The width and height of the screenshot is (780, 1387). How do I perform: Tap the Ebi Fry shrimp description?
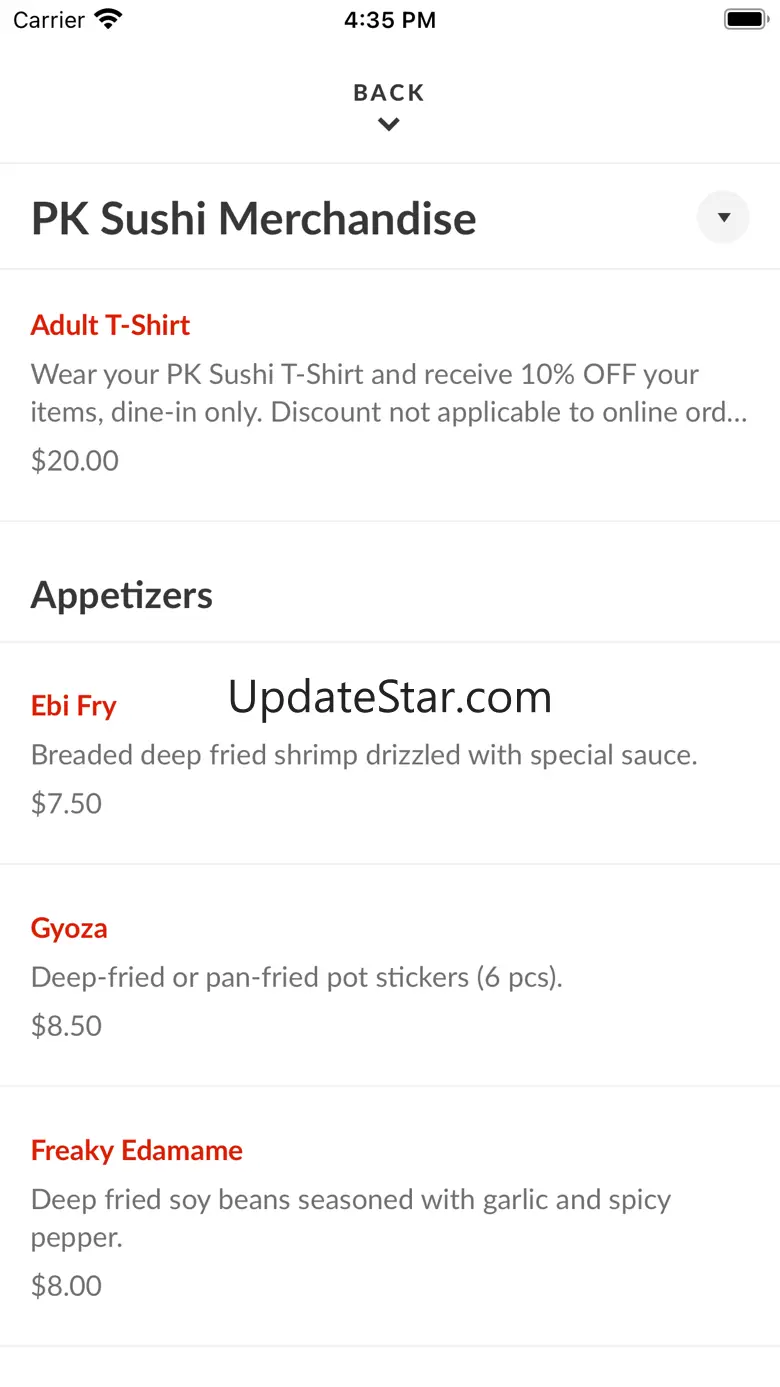point(364,755)
